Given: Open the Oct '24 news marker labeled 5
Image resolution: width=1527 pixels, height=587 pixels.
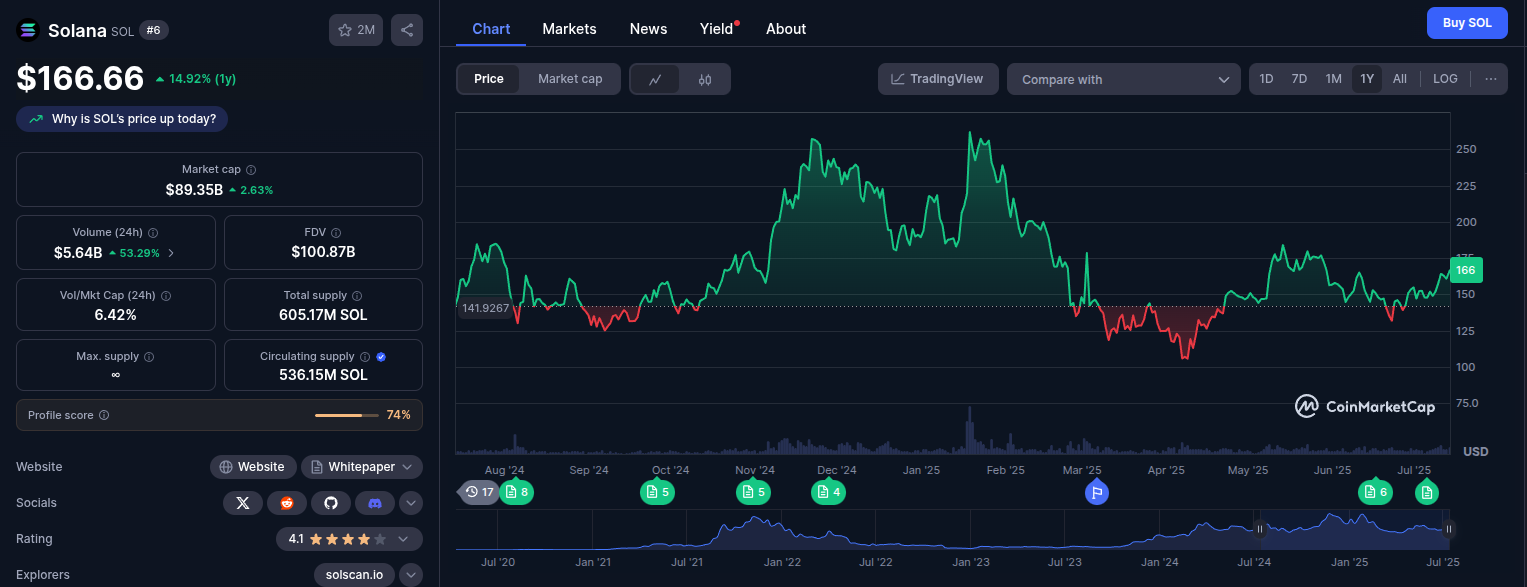Looking at the screenshot, I should [x=658, y=492].
